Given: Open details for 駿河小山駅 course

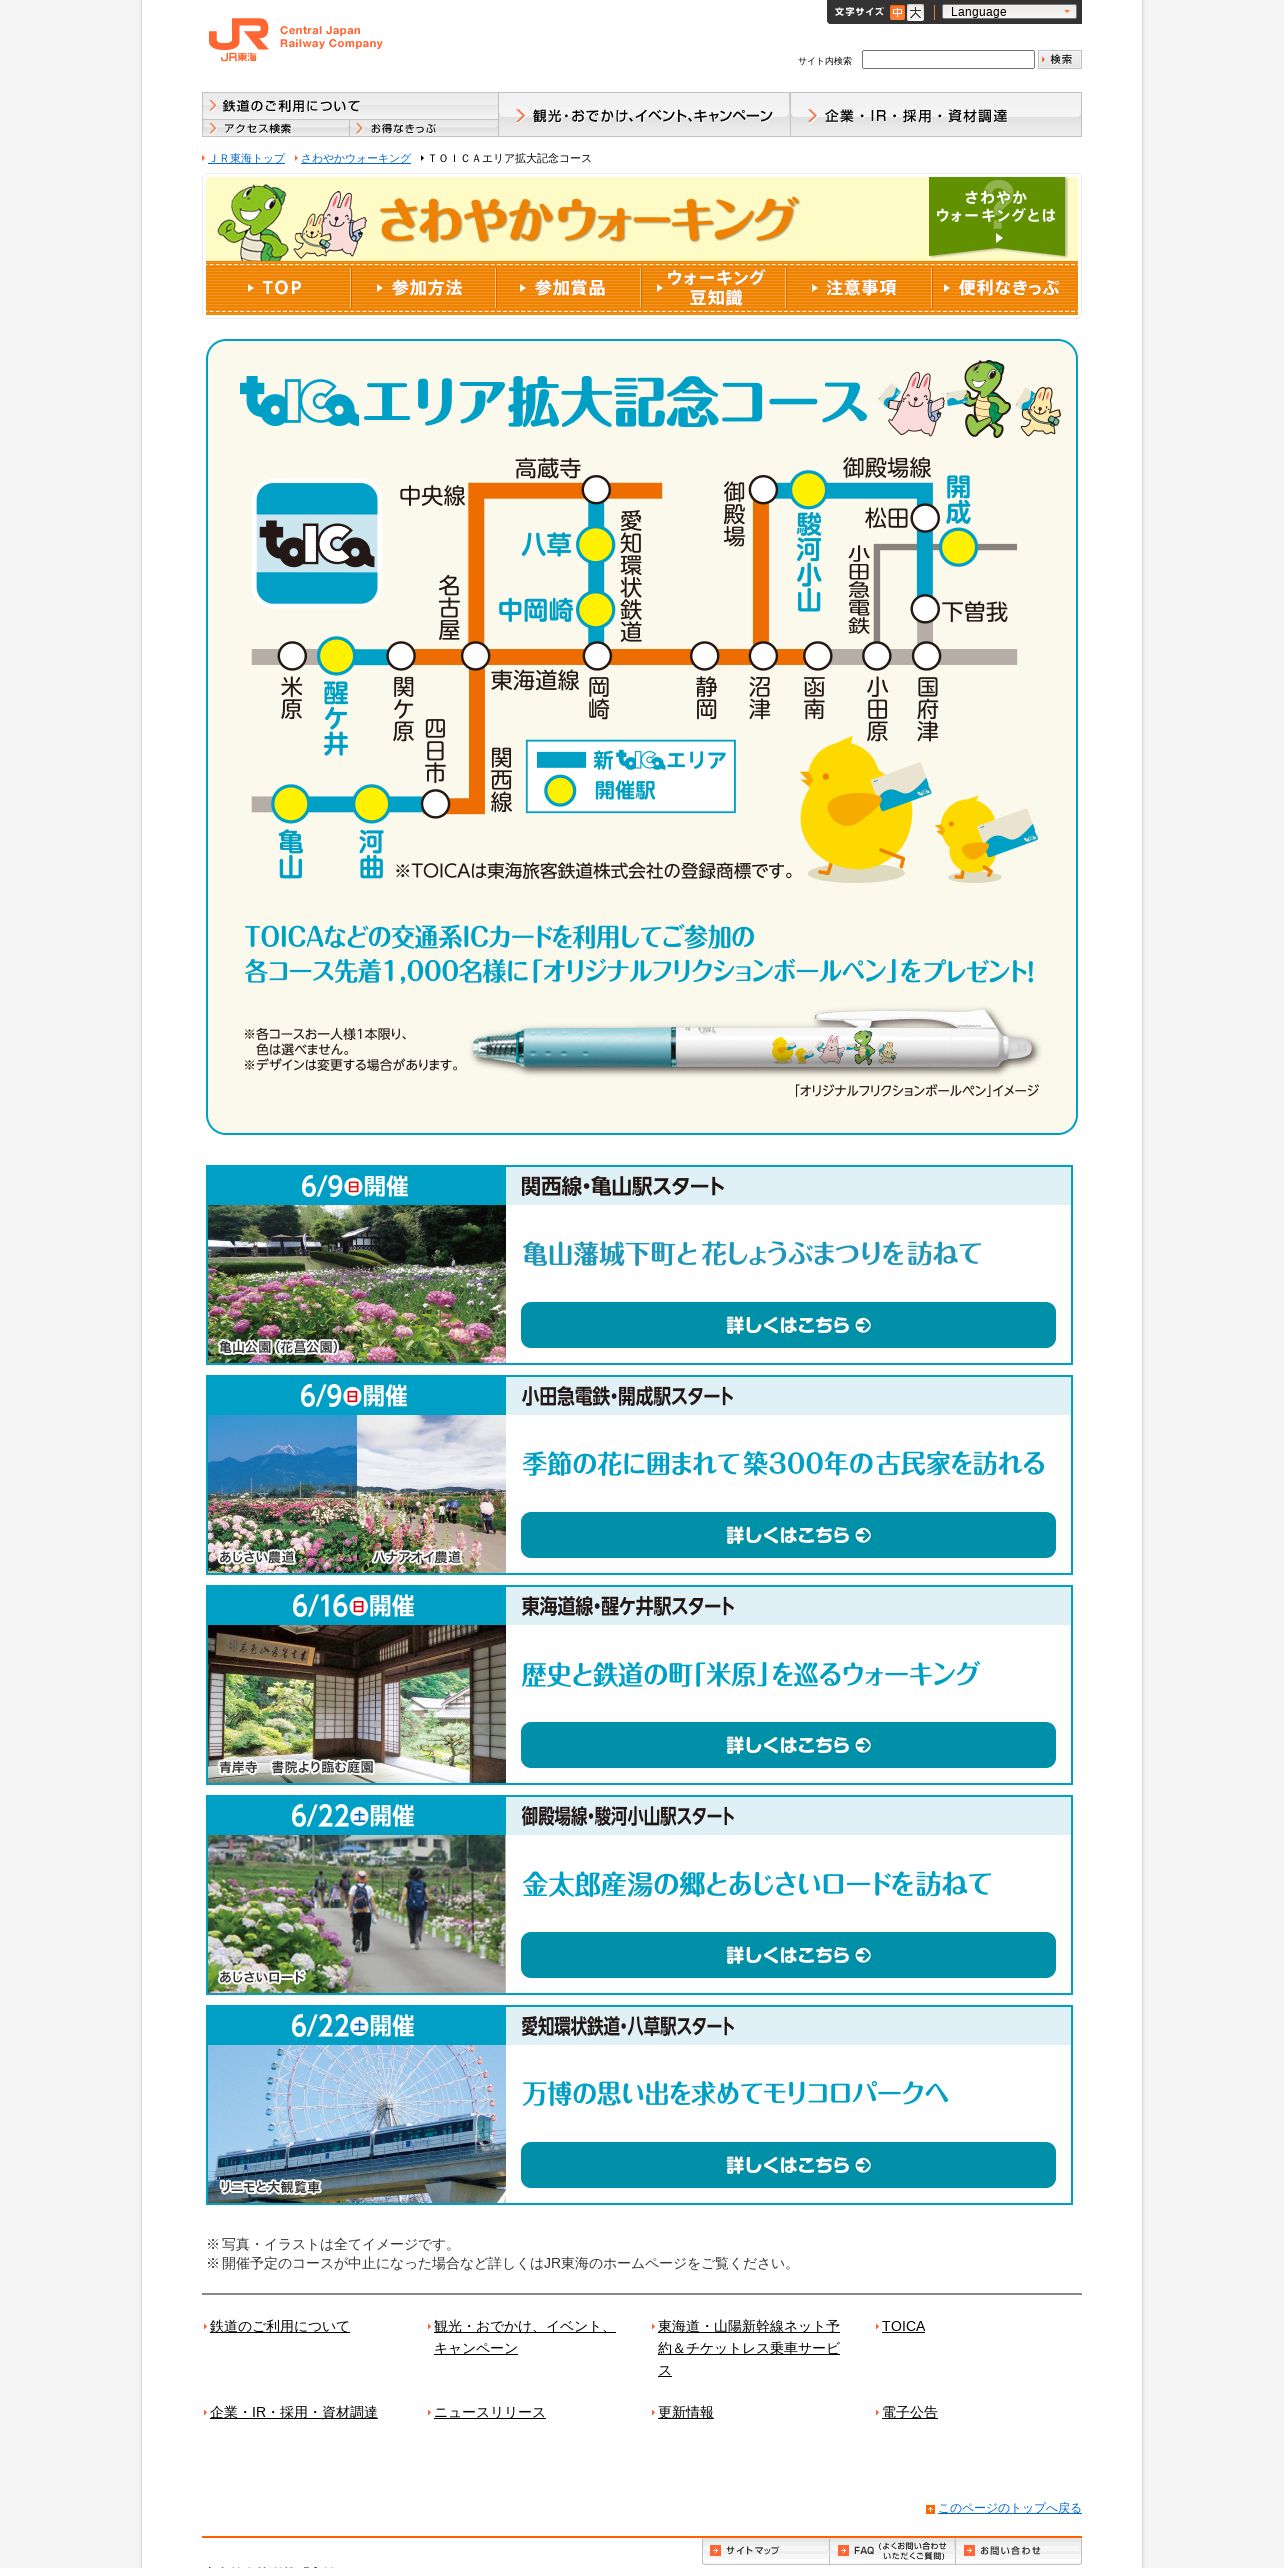Looking at the screenshot, I should [x=788, y=1955].
